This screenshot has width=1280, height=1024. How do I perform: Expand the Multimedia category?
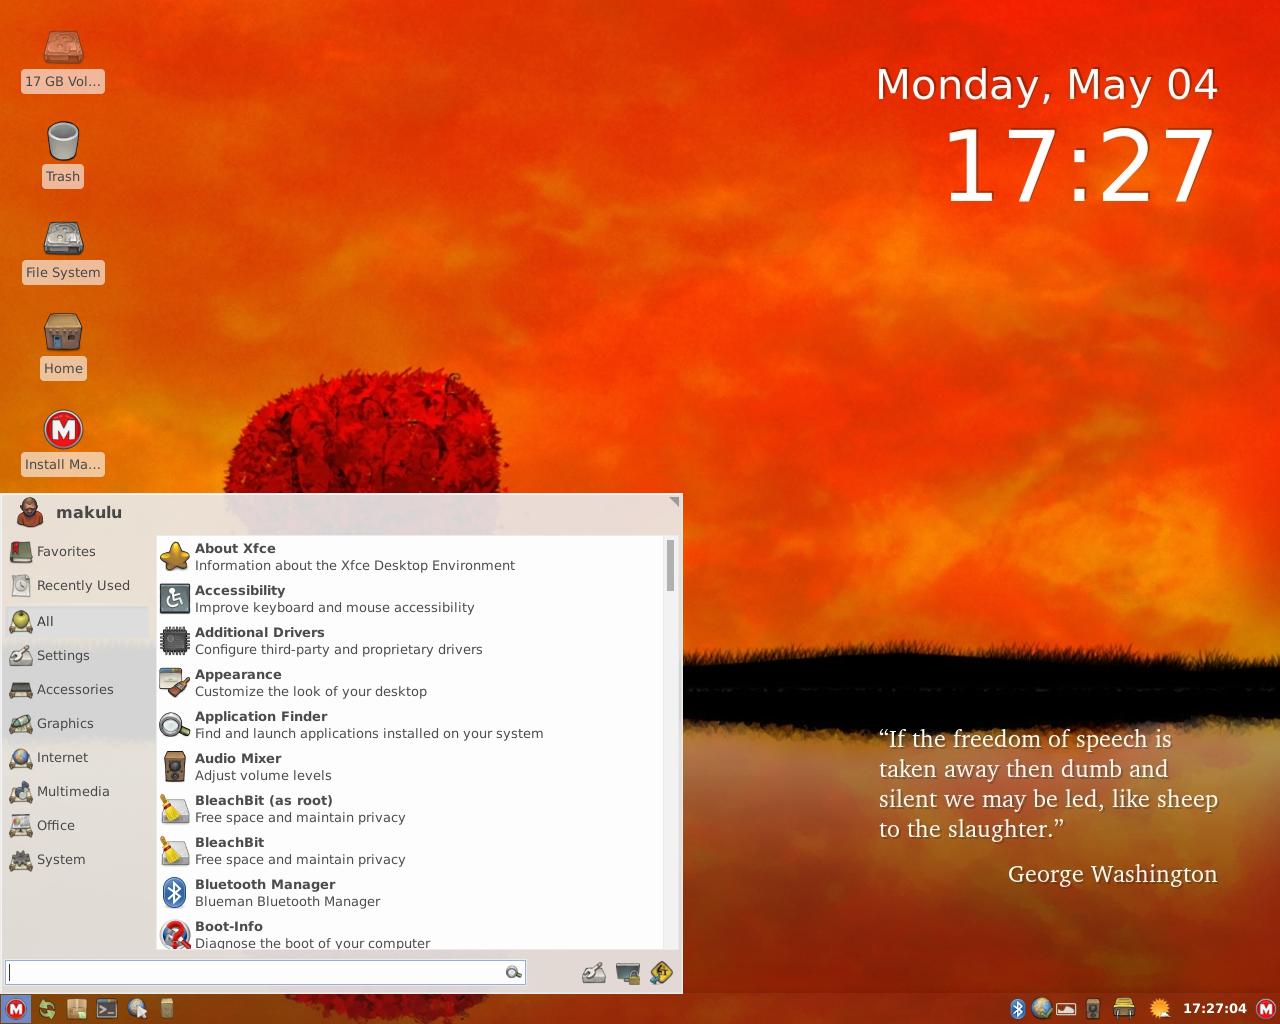point(73,791)
